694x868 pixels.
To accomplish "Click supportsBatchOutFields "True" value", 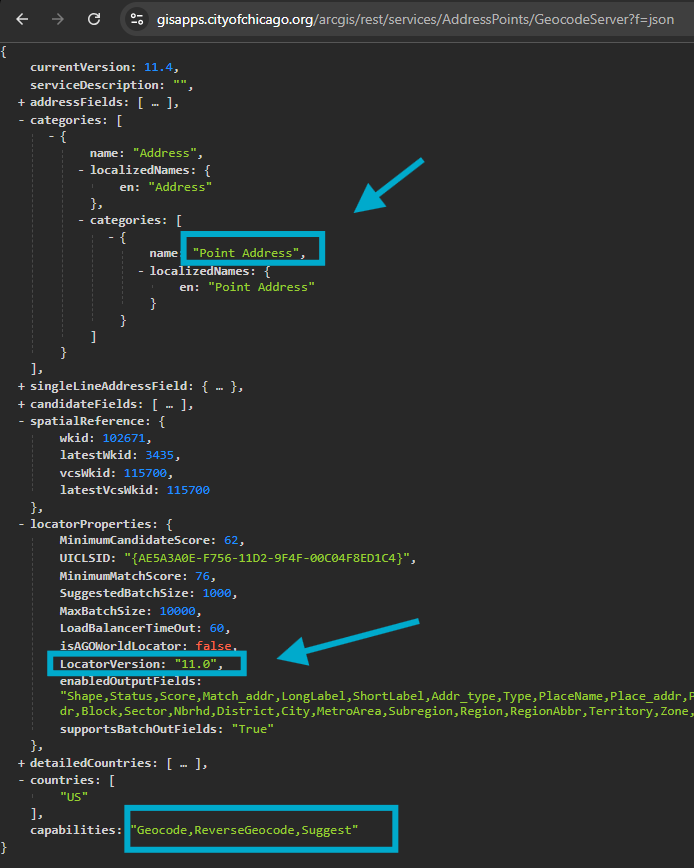I will [x=252, y=728].
